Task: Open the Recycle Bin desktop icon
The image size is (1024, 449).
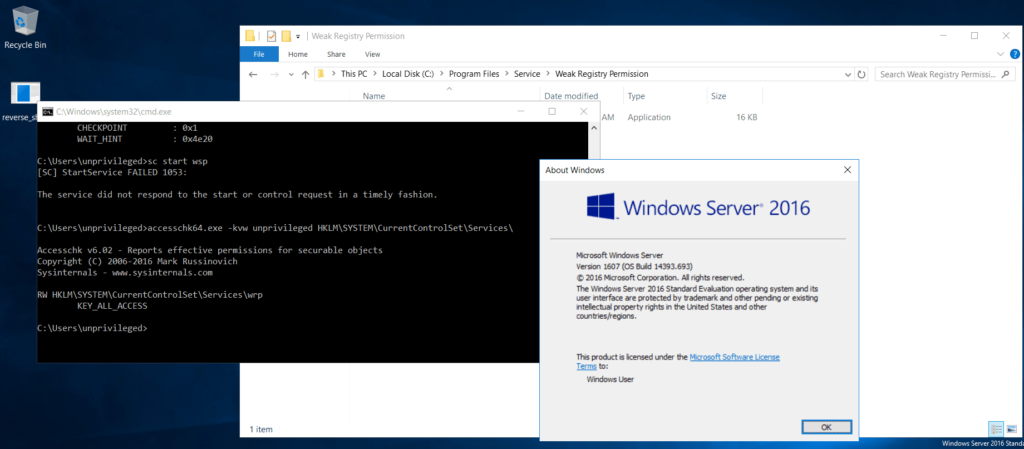Action: click(25, 28)
